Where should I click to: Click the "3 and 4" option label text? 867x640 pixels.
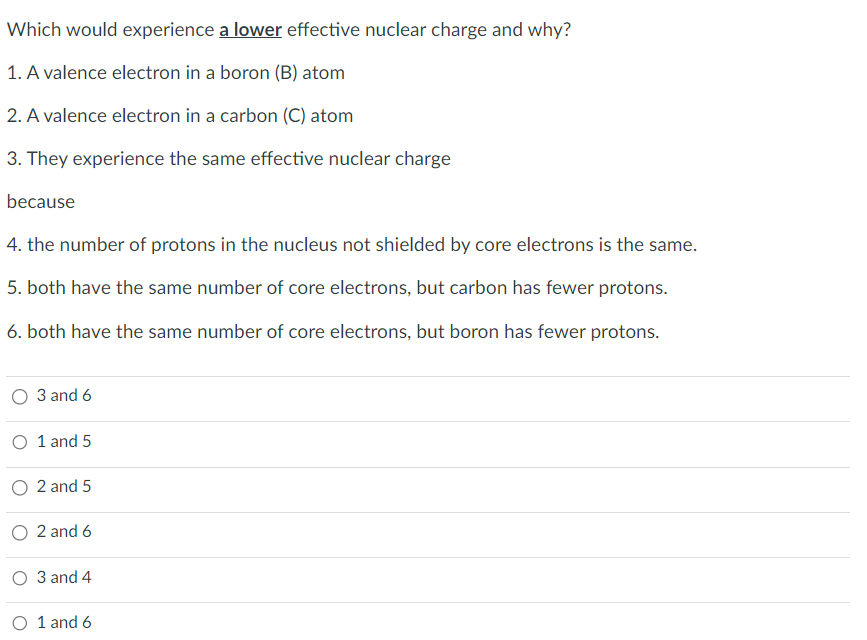coord(63,577)
